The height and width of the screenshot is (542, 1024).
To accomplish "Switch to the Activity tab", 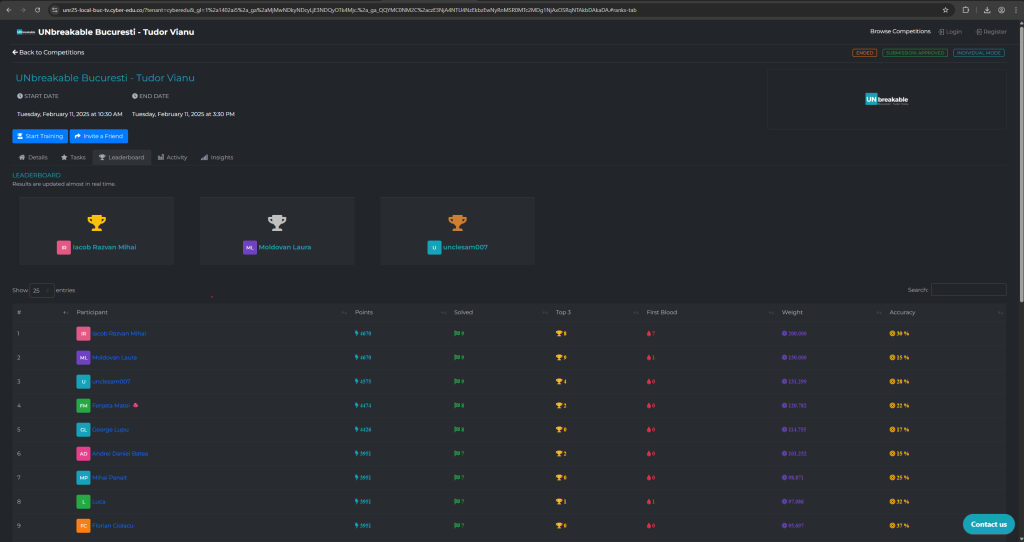I will tap(172, 157).
